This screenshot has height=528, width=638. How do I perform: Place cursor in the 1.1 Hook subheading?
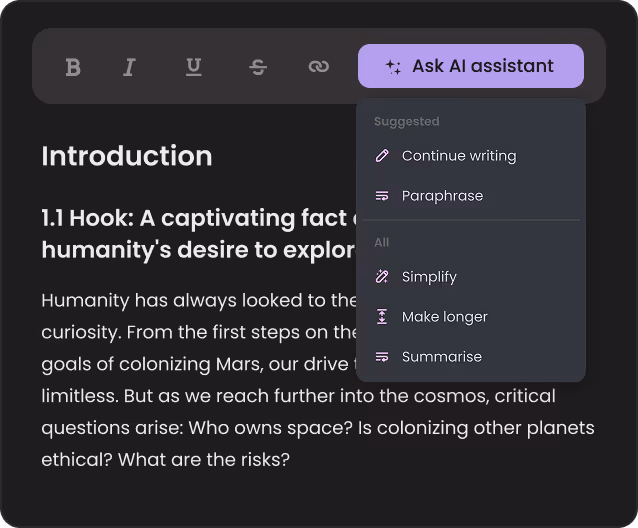pyautogui.click(x=199, y=234)
